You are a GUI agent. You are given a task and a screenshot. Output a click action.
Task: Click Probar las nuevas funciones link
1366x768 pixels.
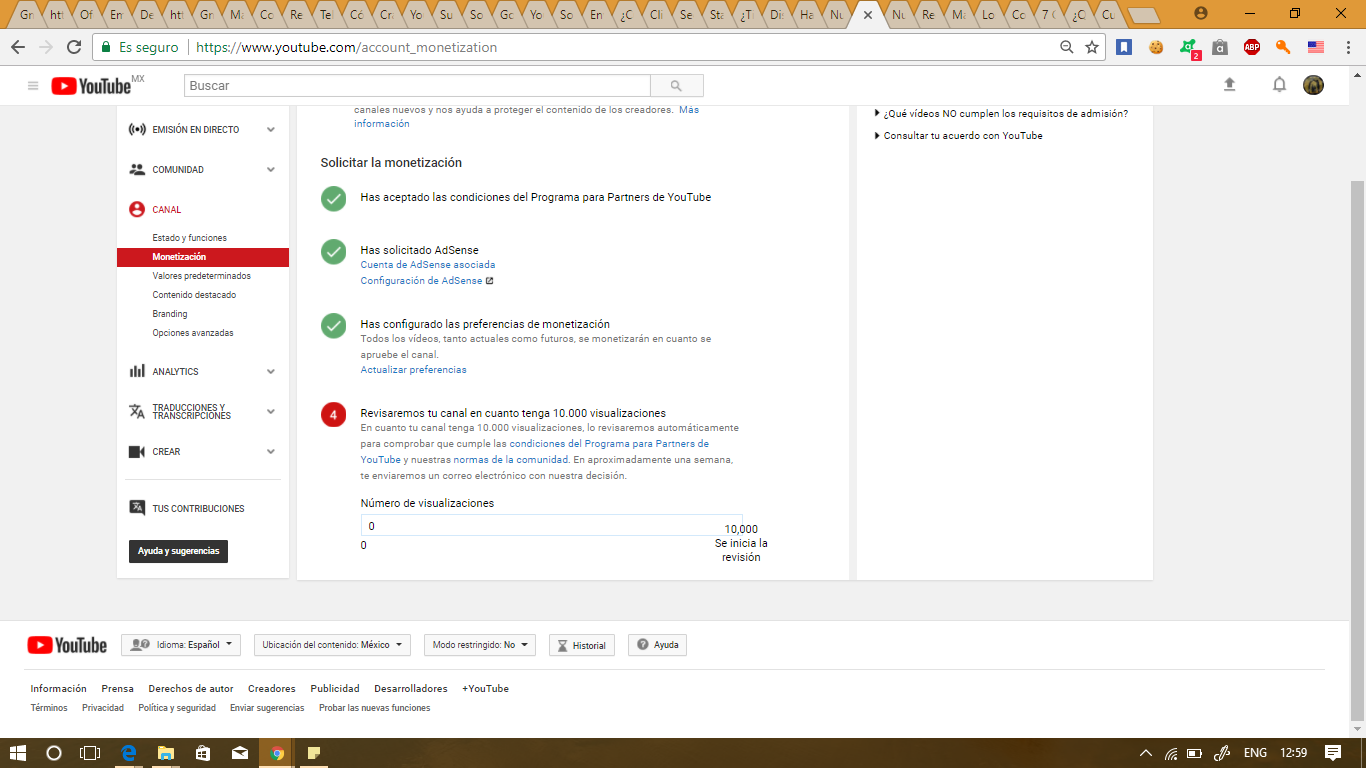coord(374,708)
